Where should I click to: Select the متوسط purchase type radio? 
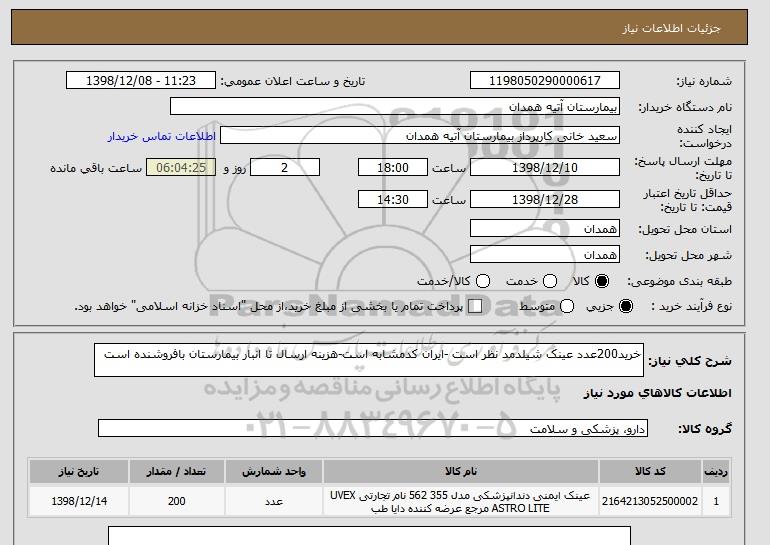567,306
